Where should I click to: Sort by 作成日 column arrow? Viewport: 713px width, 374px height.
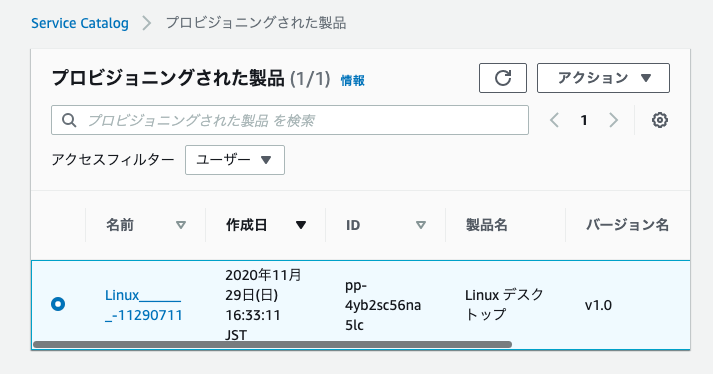pos(301,225)
